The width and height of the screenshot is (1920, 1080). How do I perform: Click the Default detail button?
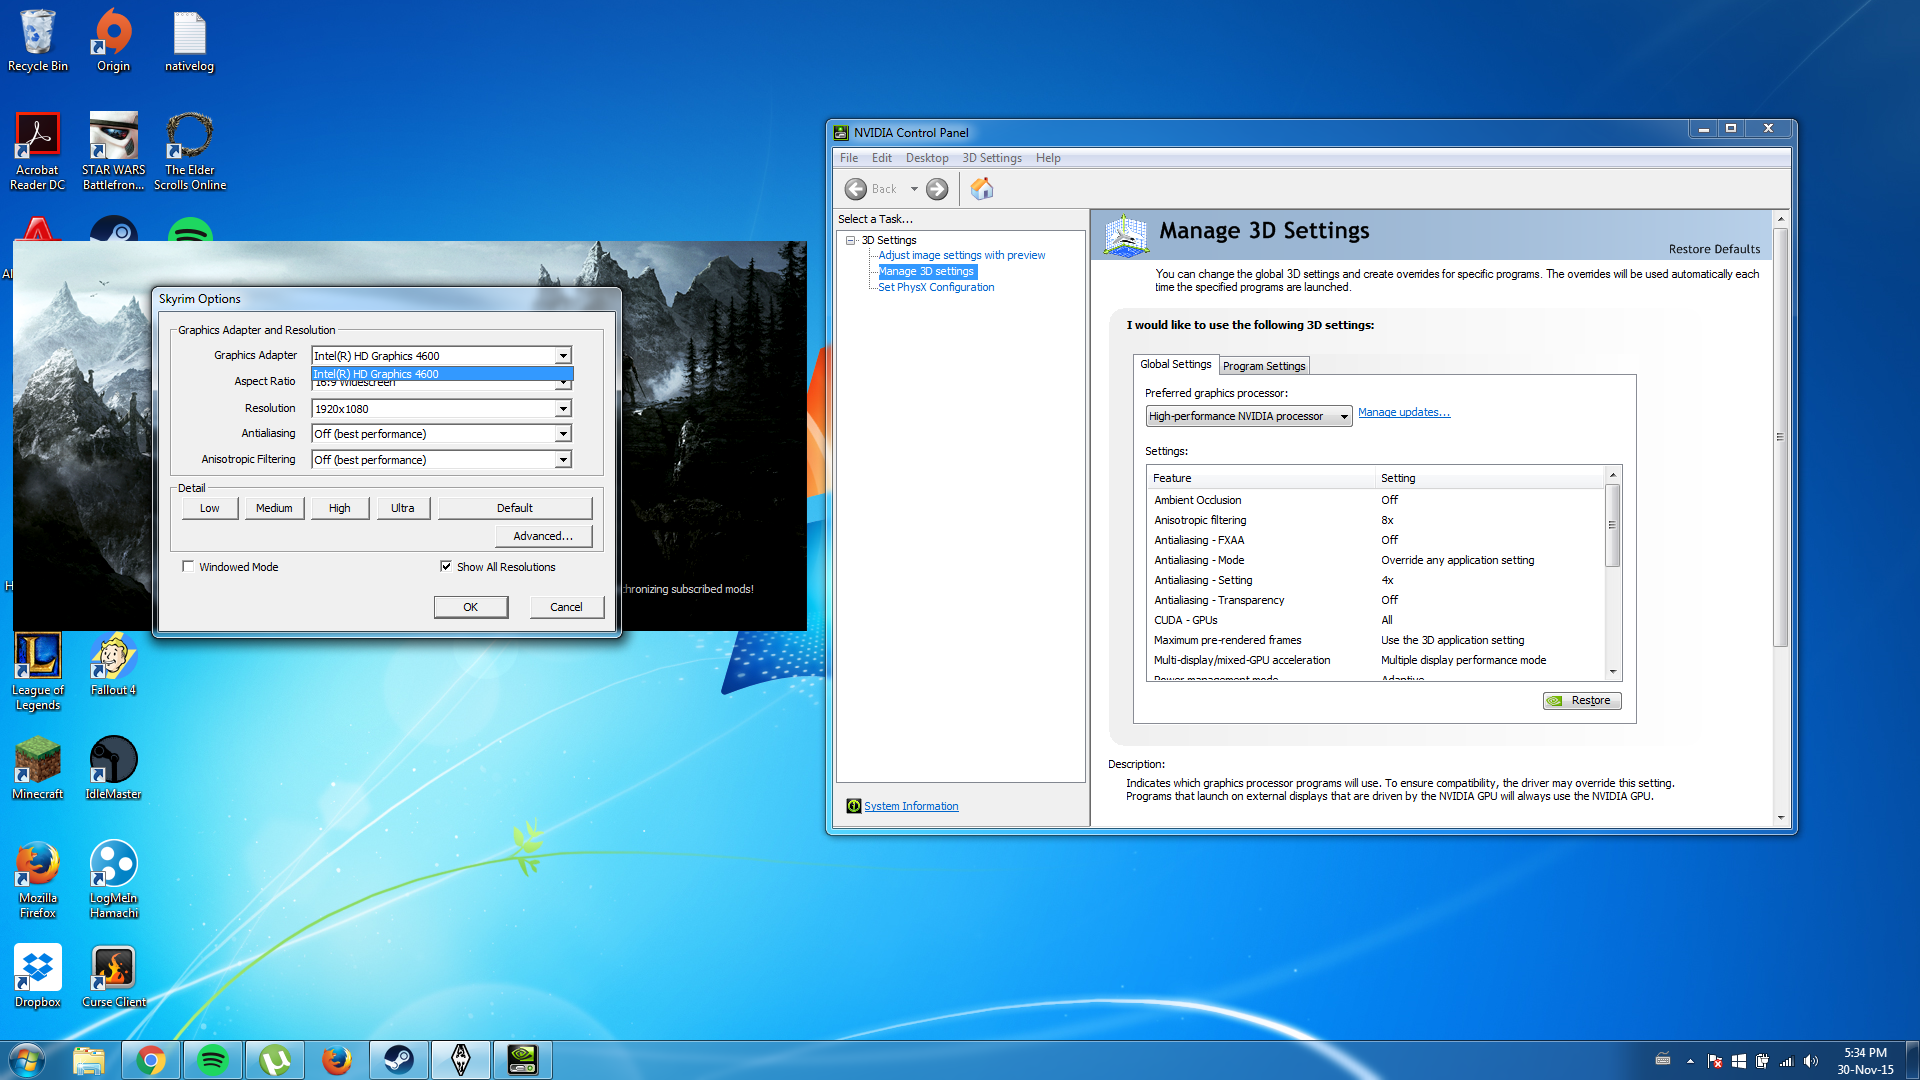click(515, 508)
